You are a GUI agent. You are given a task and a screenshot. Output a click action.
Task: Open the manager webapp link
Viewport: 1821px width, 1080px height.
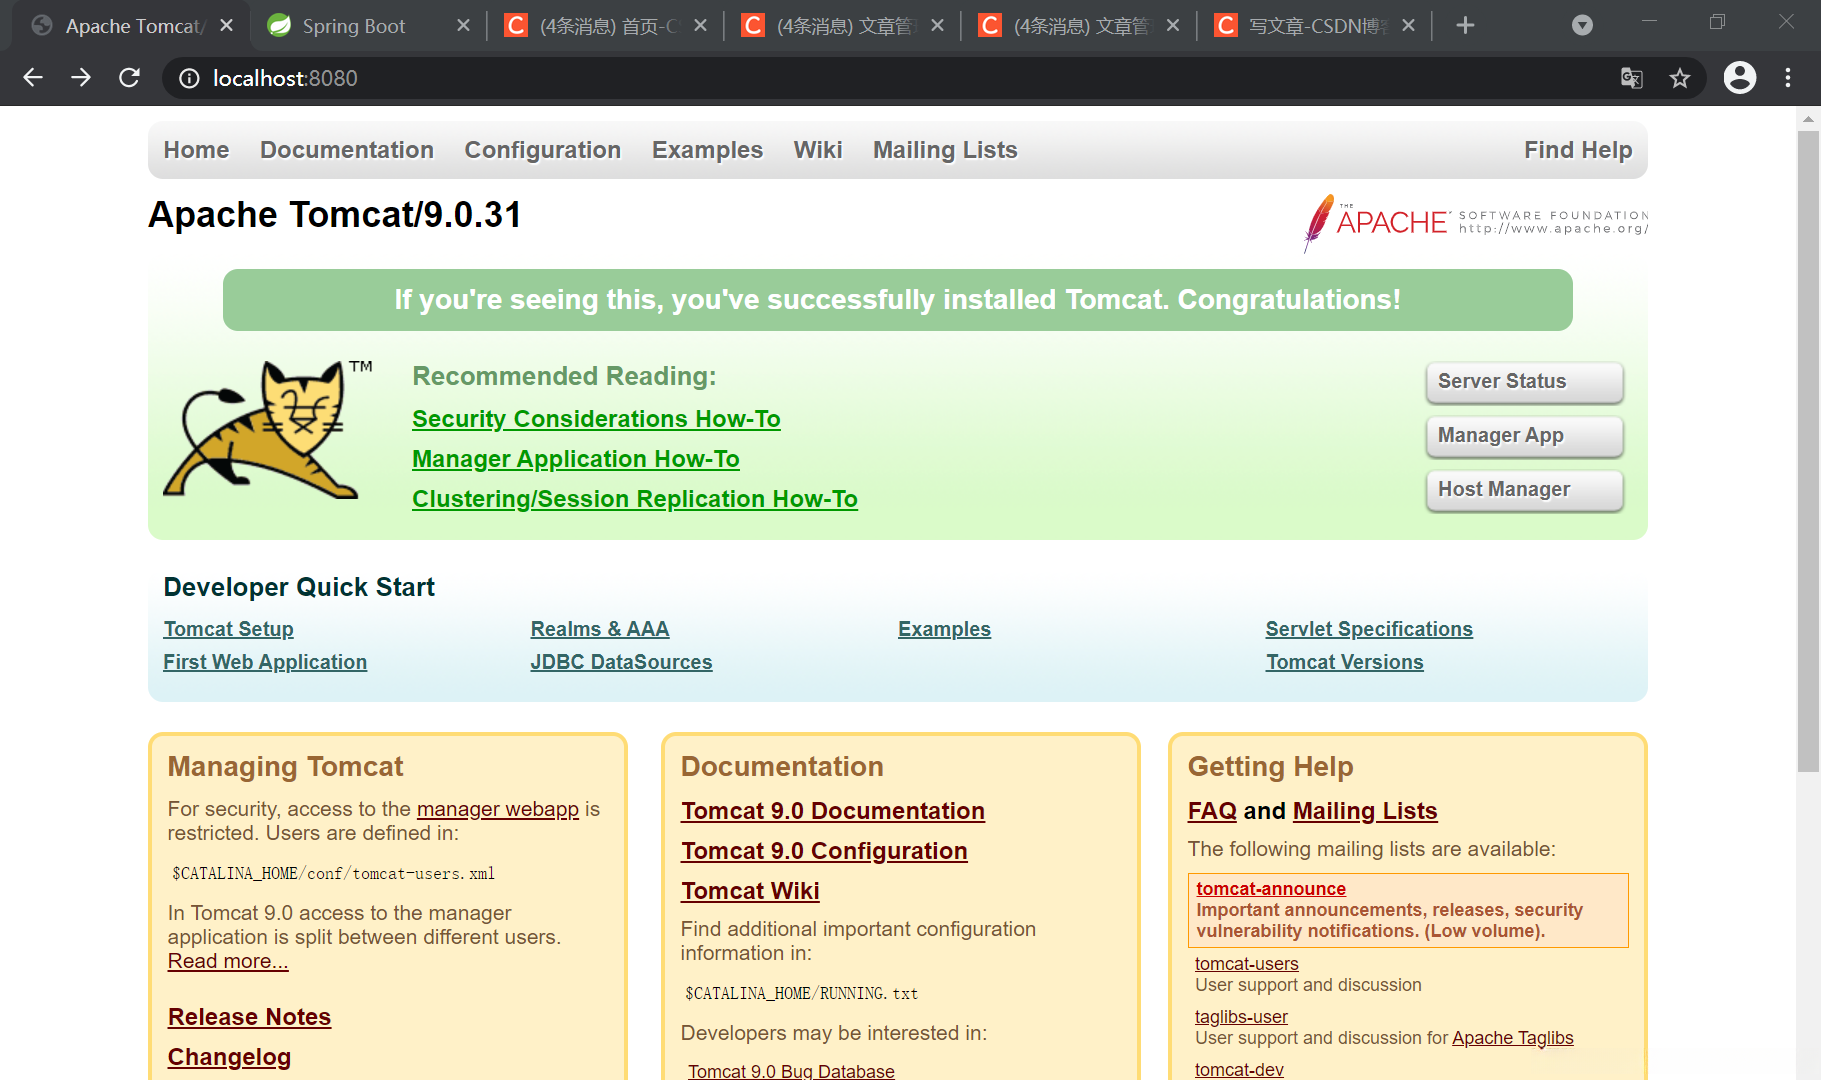(x=498, y=809)
